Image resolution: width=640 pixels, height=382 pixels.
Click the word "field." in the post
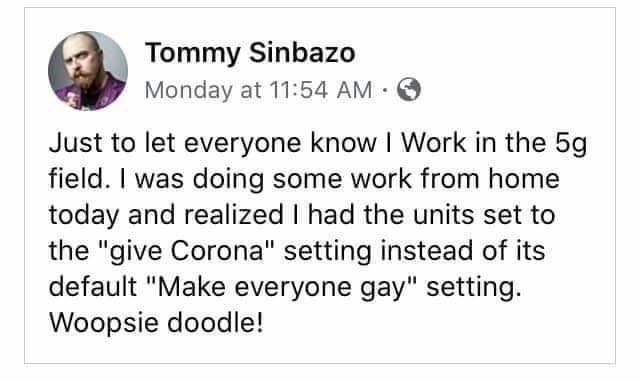(79, 179)
